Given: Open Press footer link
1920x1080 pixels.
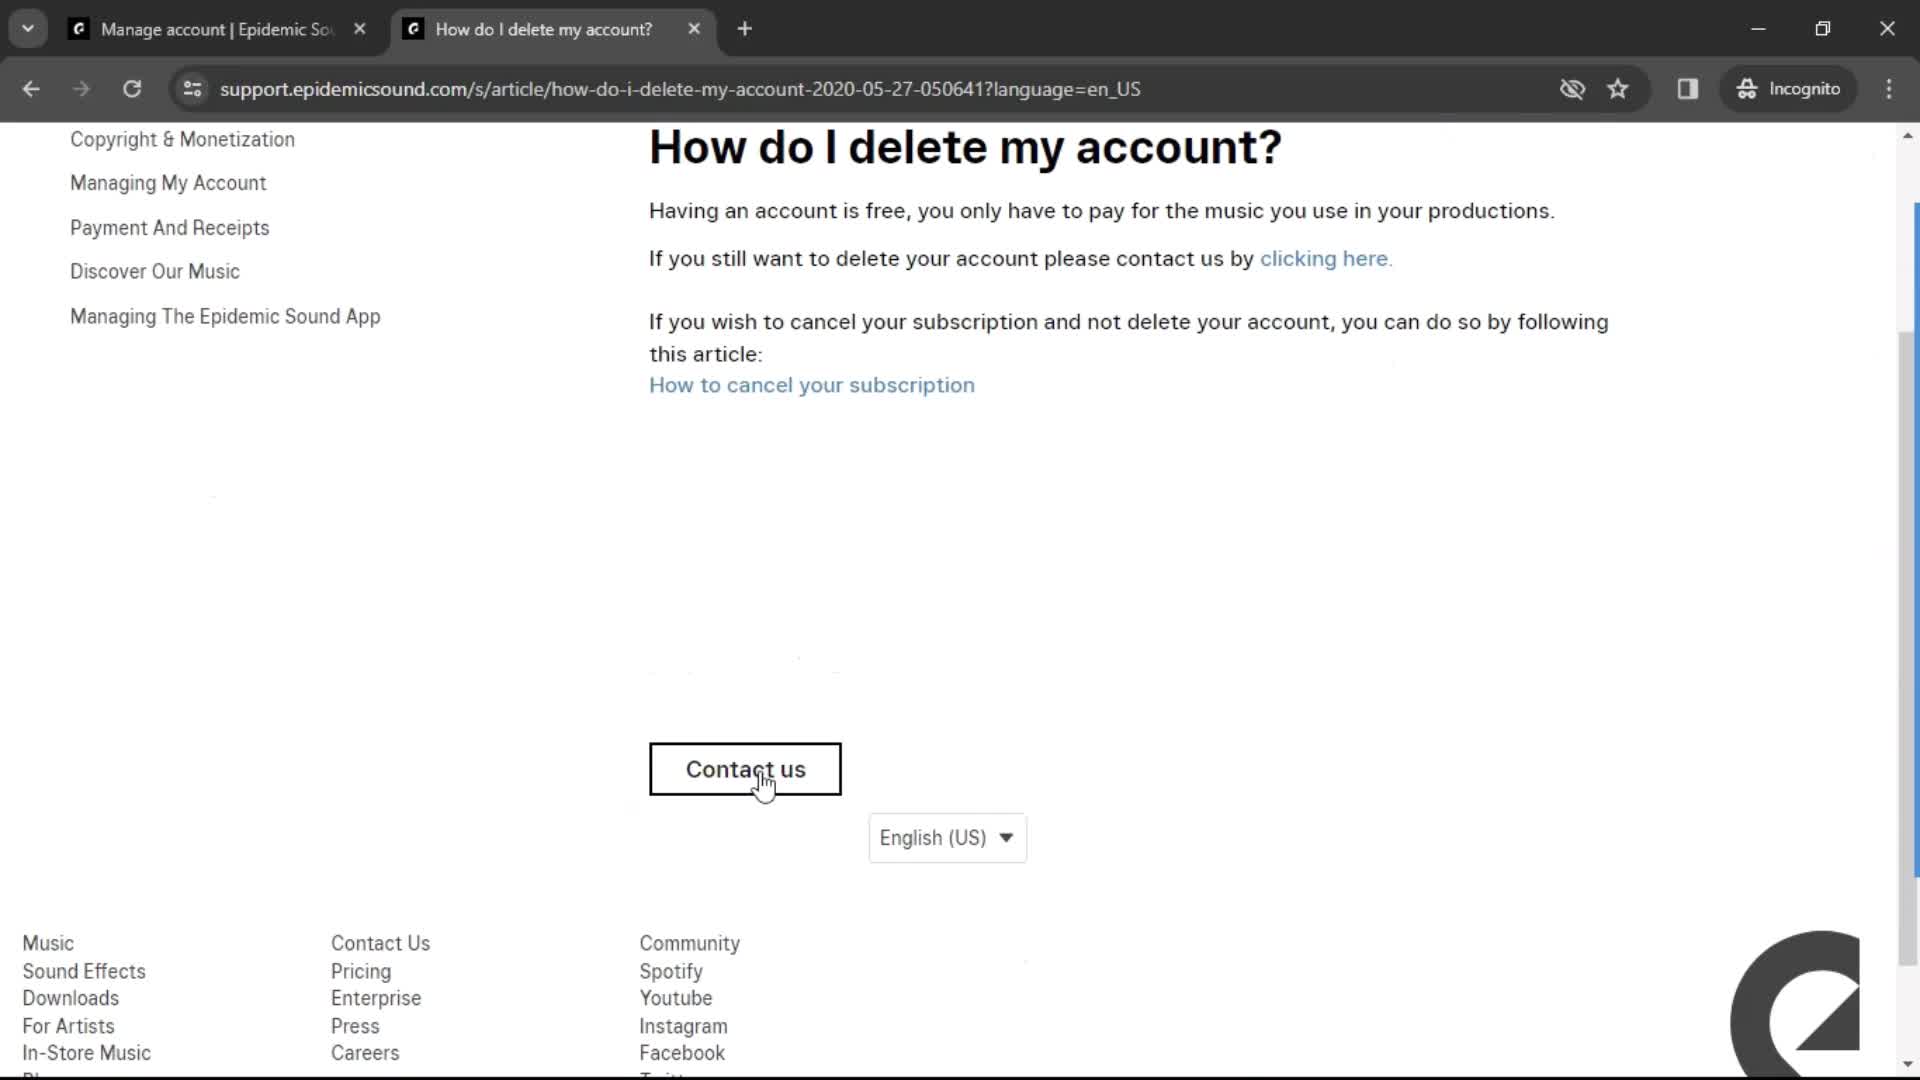Looking at the screenshot, I should pos(355,1026).
